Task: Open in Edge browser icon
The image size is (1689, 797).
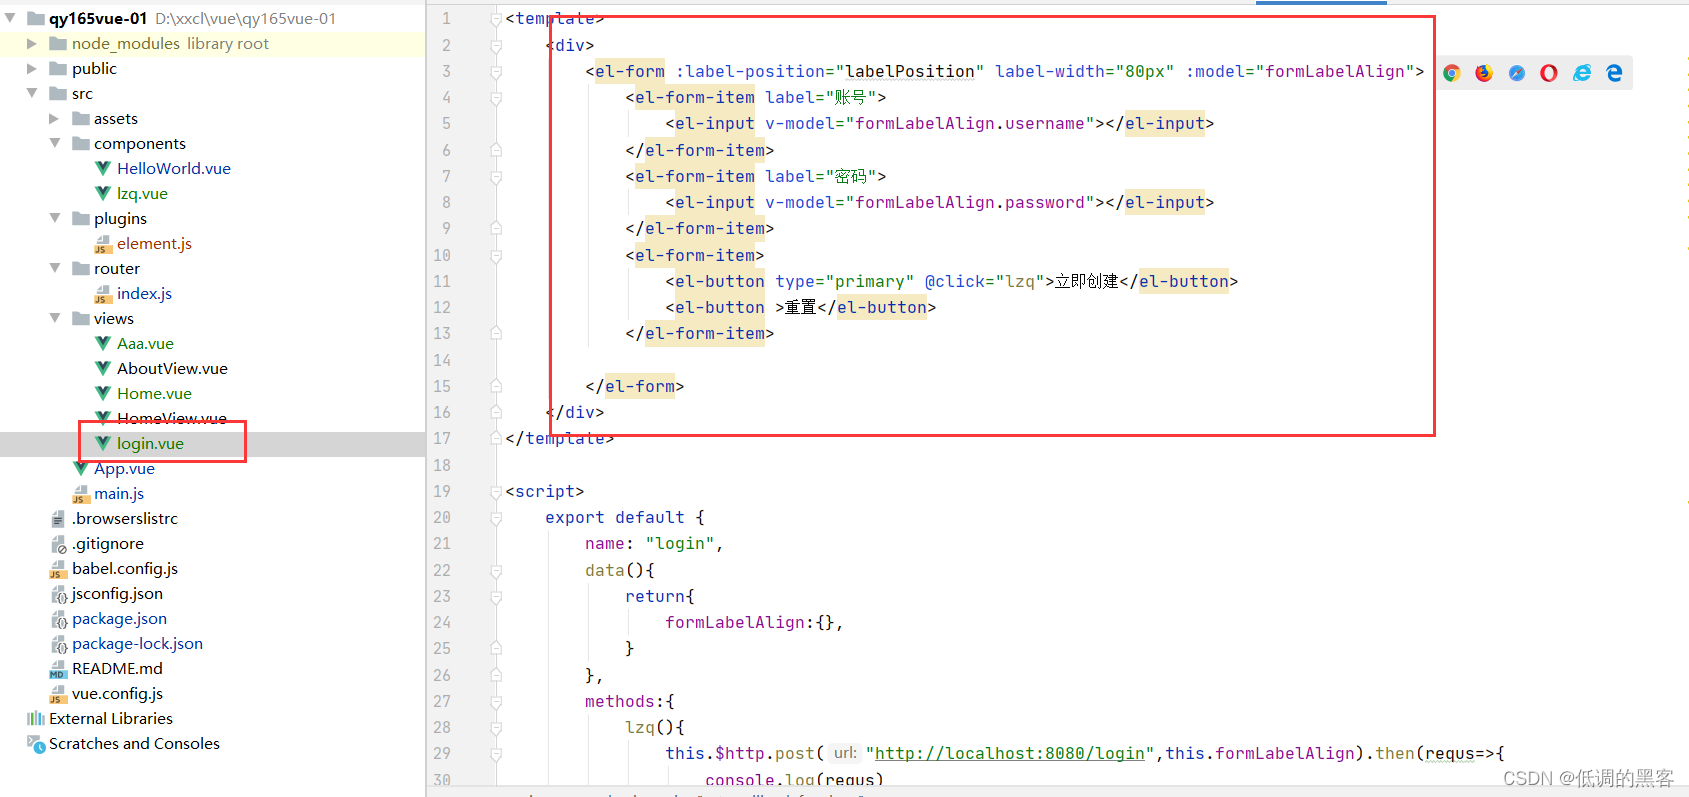Action: pyautogui.click(x=1614, y=73)
